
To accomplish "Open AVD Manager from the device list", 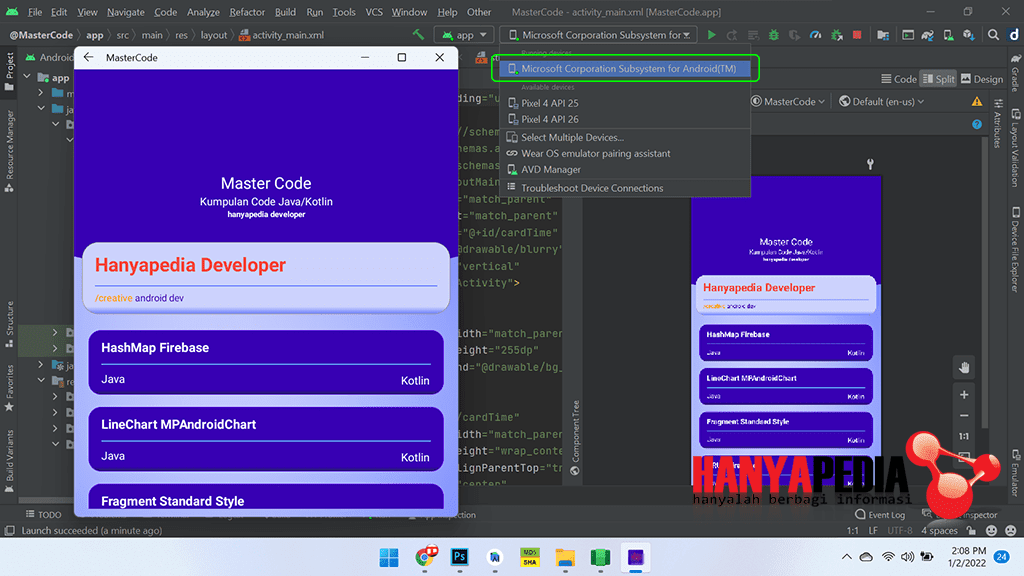I will point(625,169).
